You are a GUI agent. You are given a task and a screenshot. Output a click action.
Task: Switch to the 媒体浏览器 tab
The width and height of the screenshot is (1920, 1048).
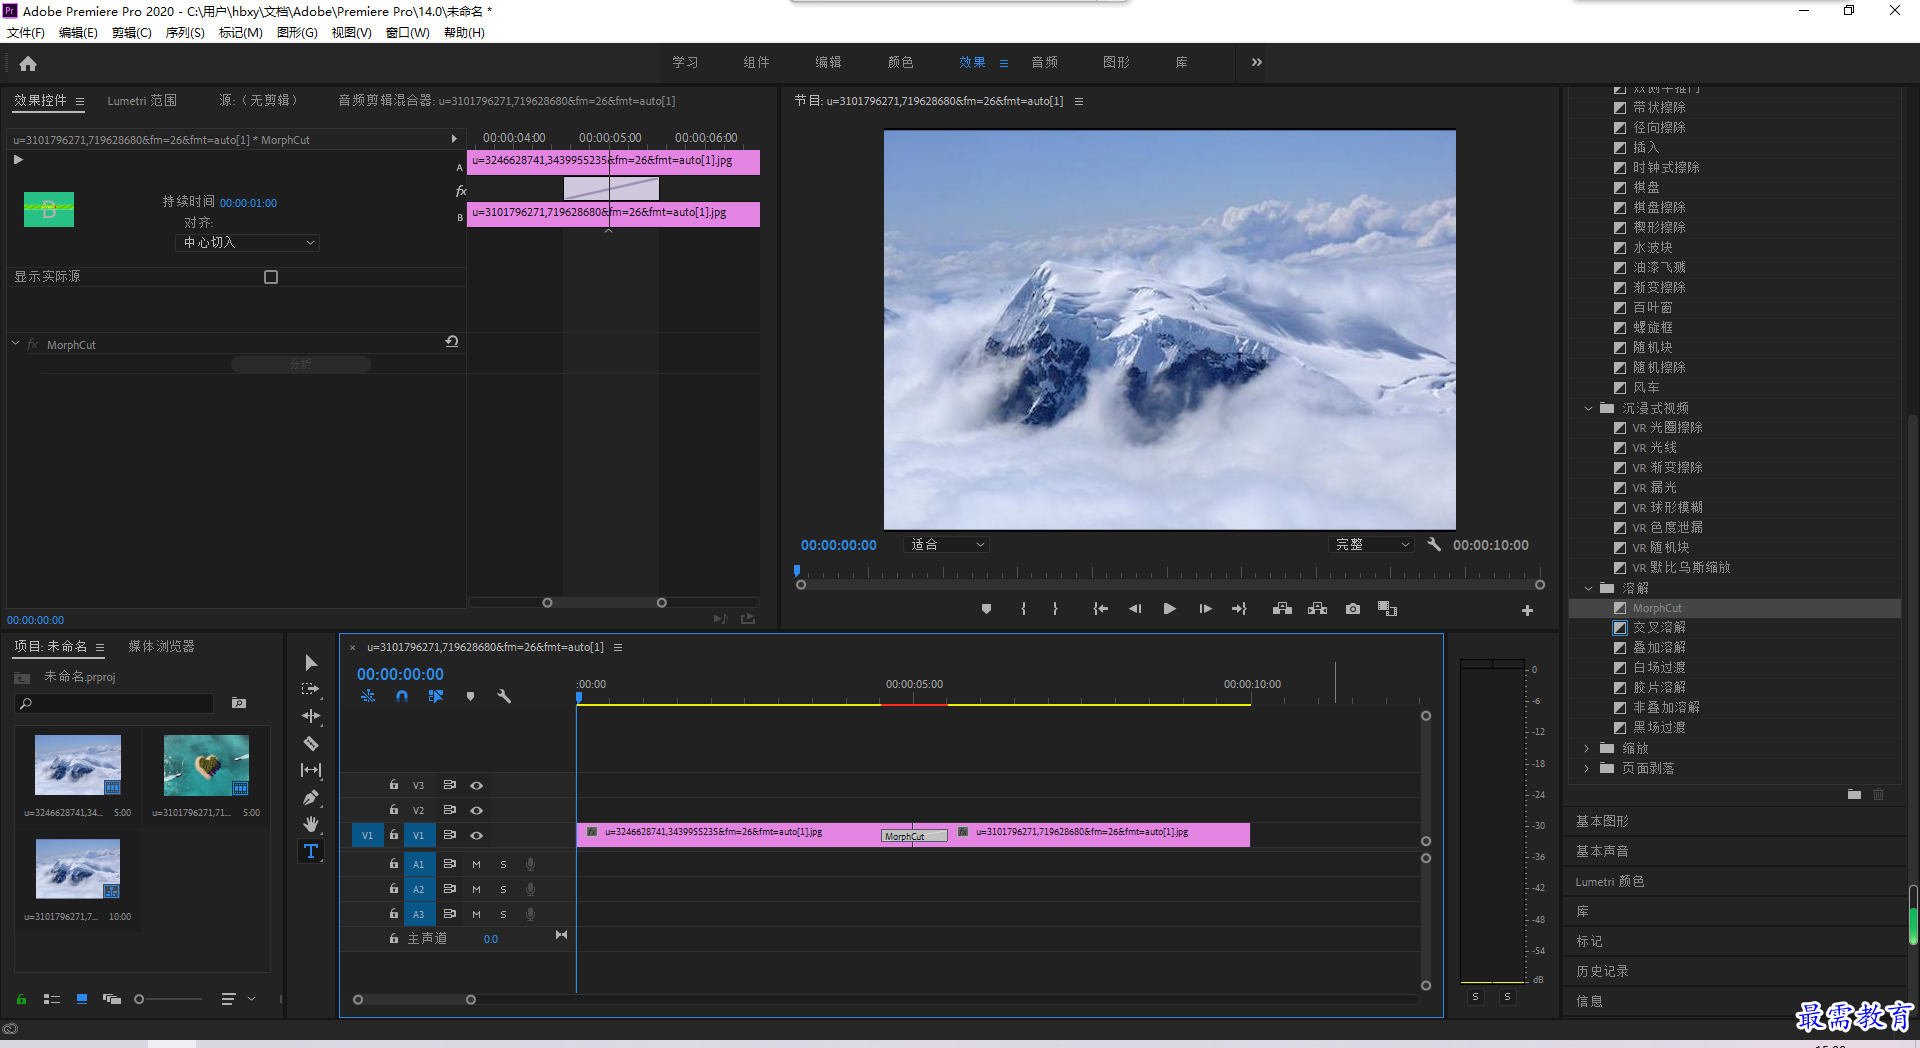point(161,647)
